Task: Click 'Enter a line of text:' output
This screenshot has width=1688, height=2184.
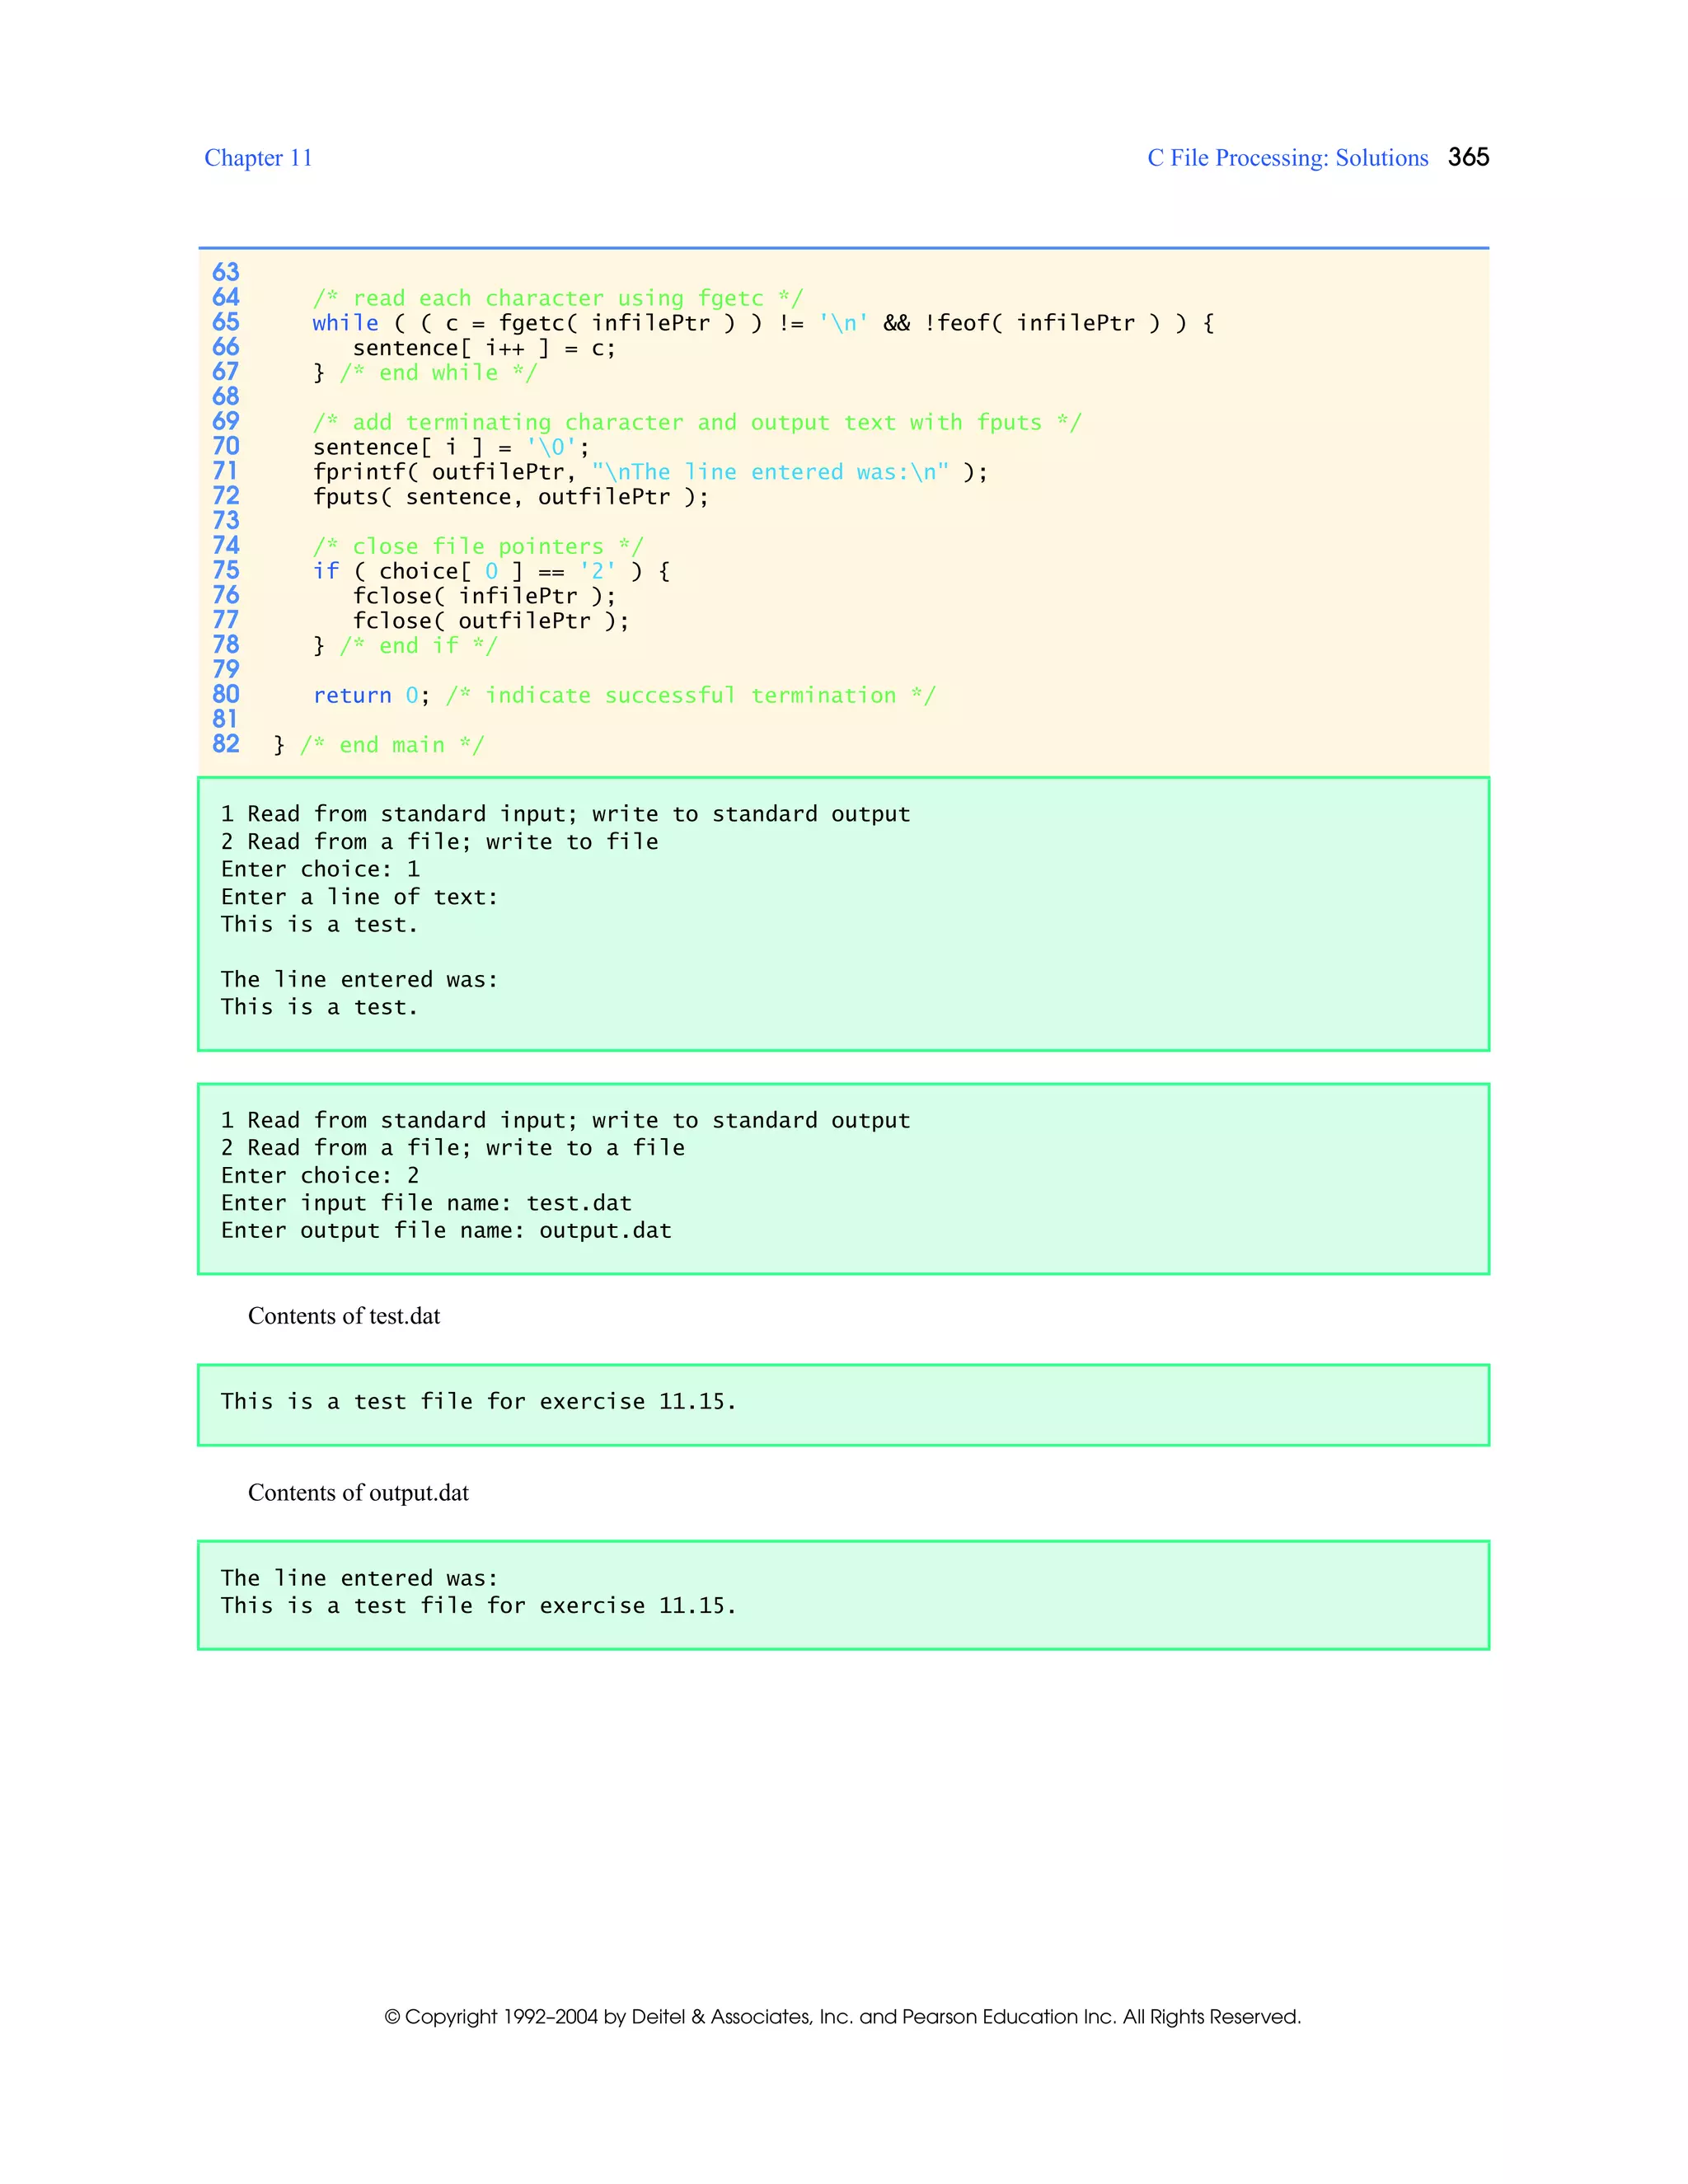Action: tap(360, 897)
